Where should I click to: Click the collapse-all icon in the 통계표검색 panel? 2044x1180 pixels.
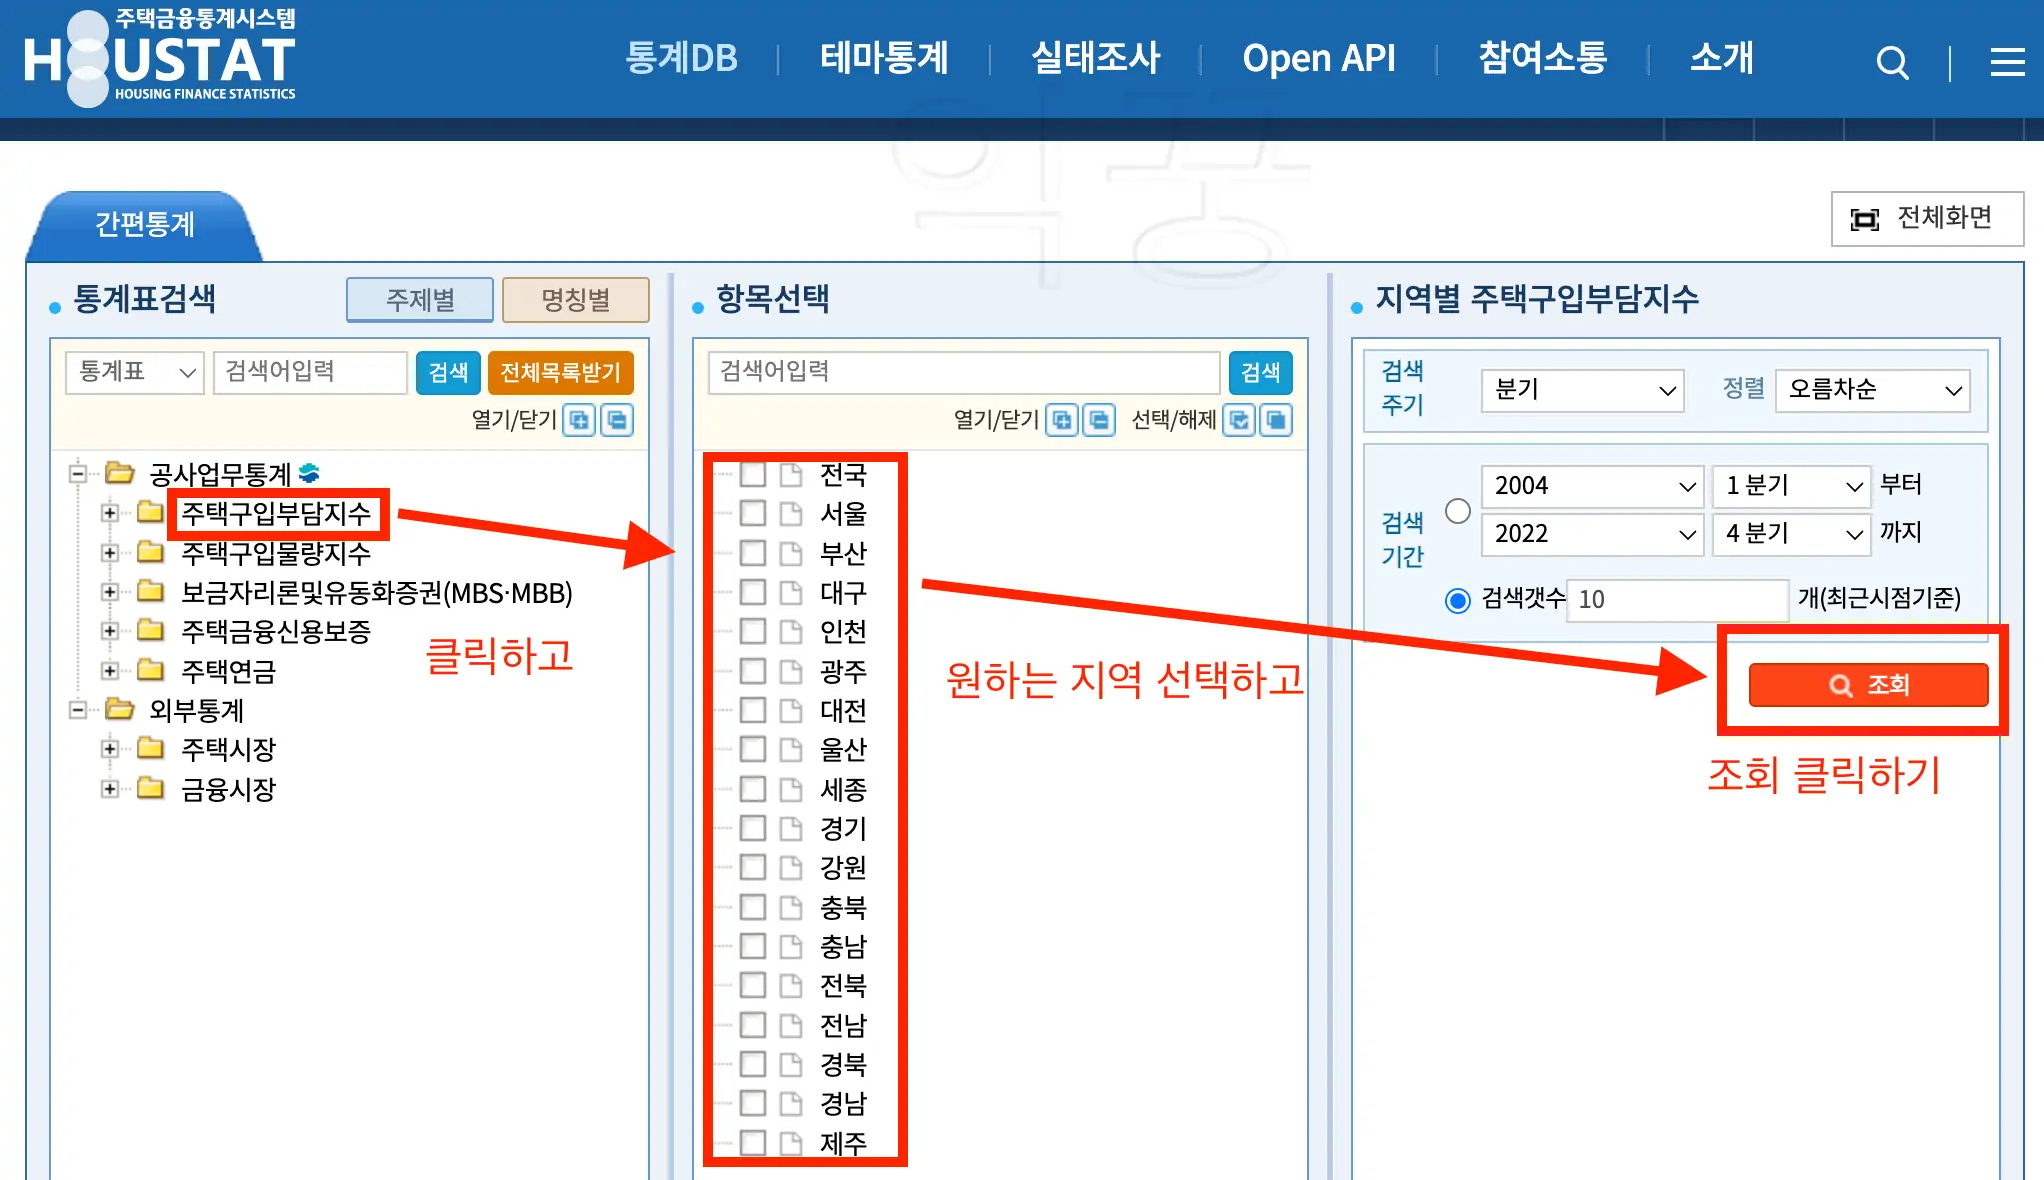click(618, 420)
